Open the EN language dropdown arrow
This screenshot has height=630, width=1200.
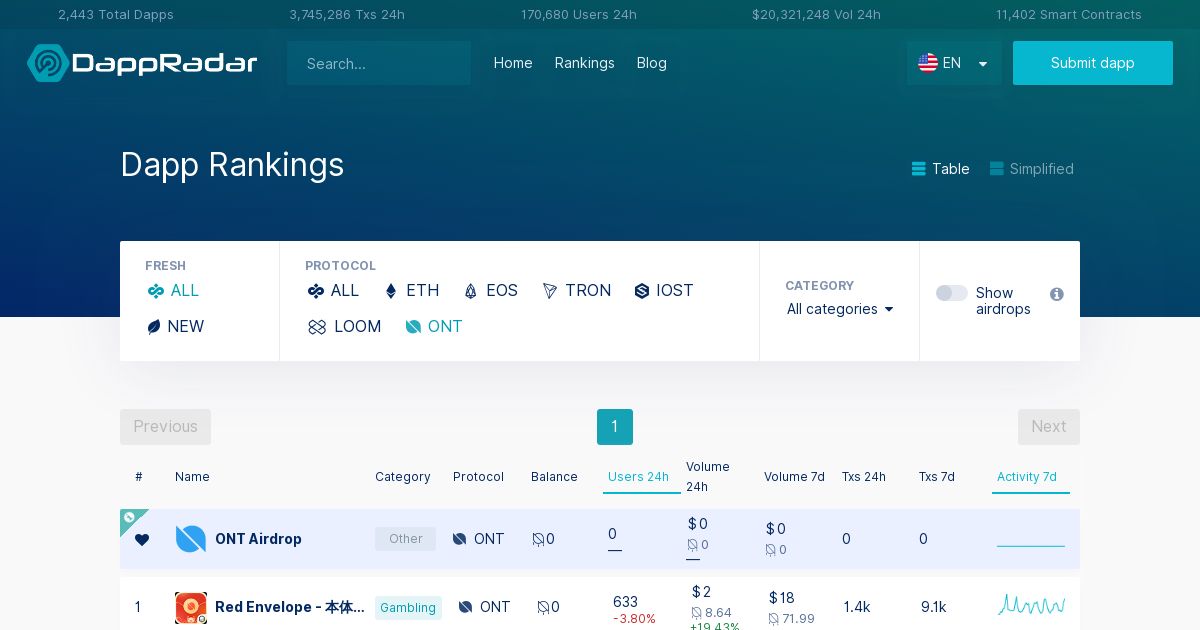point(983,64)
